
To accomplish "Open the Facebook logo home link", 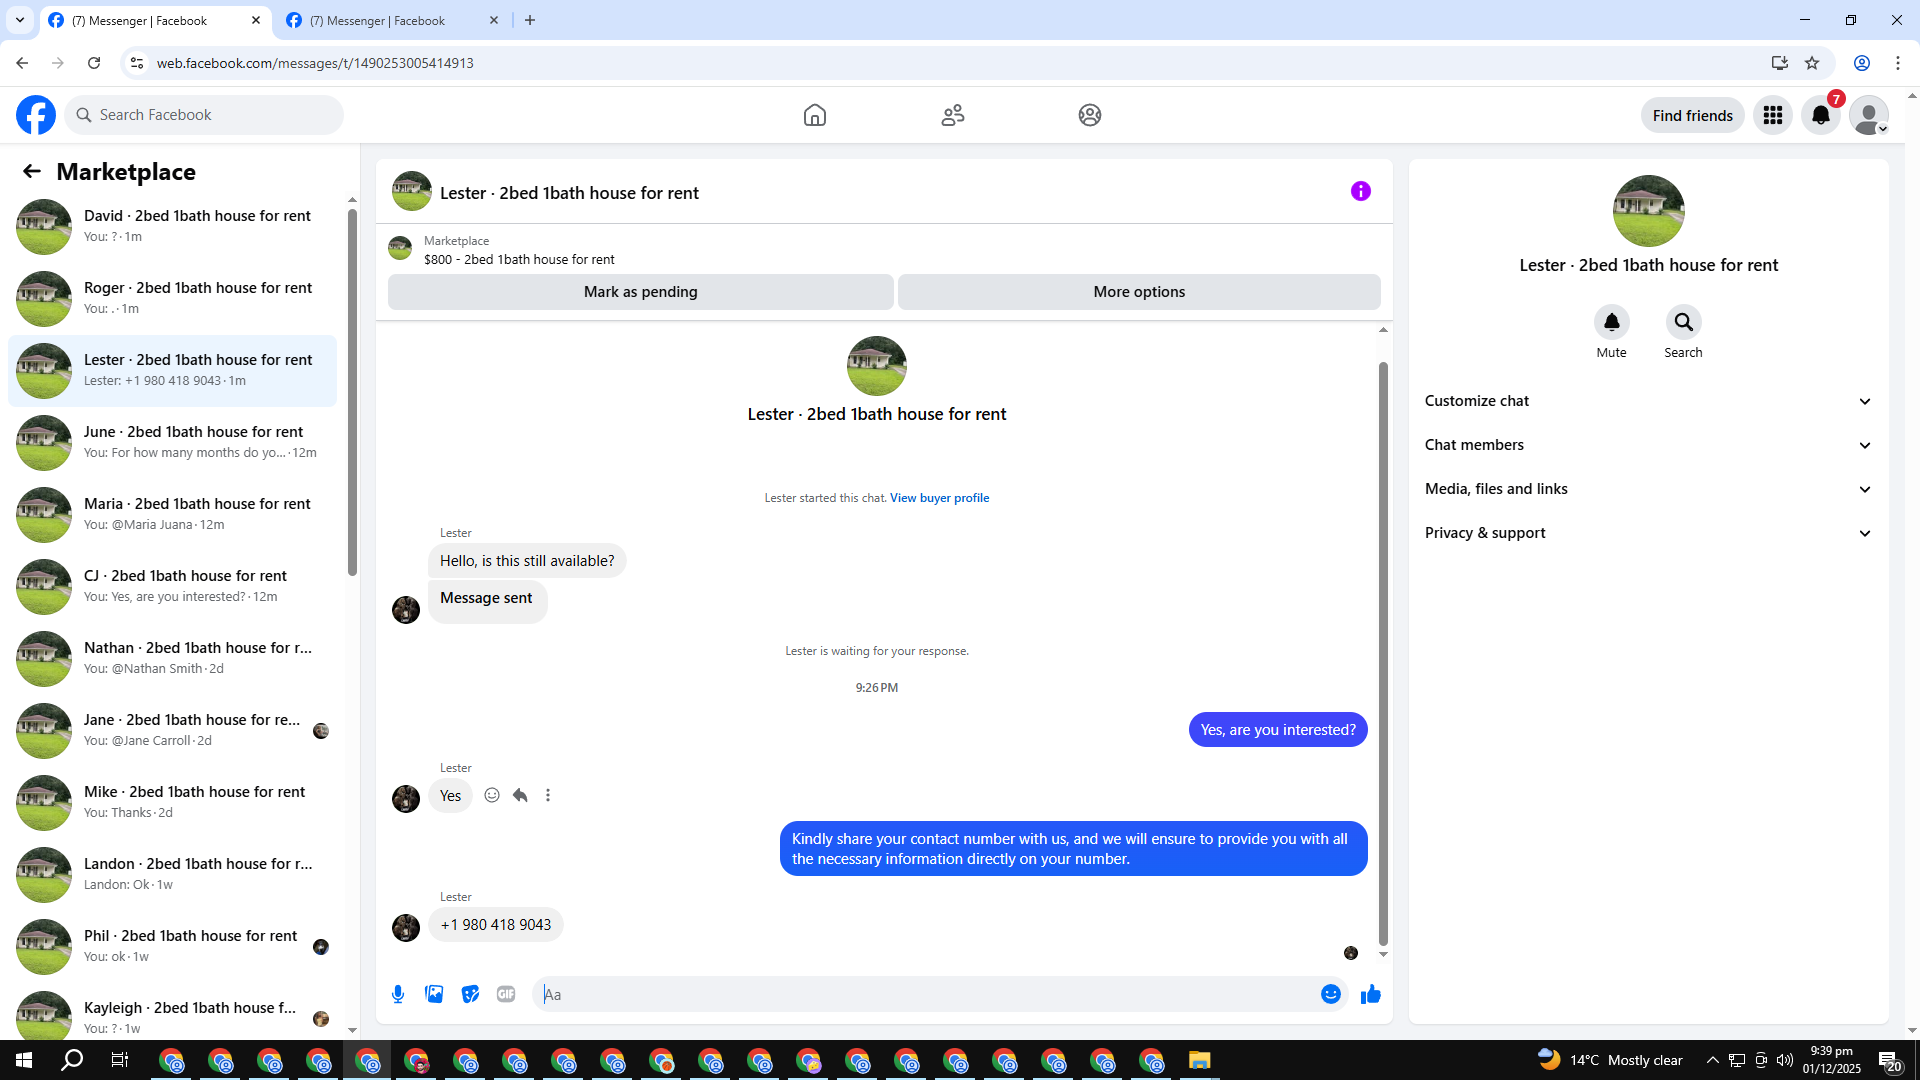I will pyautogui.click(x=36, y=115).
